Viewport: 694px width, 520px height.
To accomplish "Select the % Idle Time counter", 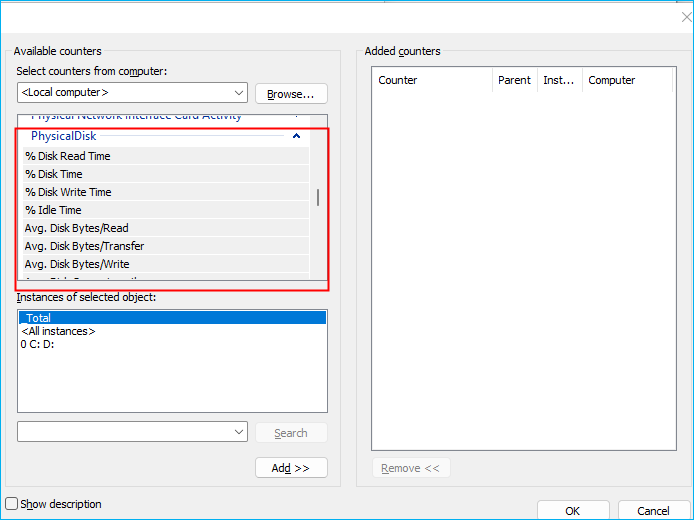I will click(166, 210).
